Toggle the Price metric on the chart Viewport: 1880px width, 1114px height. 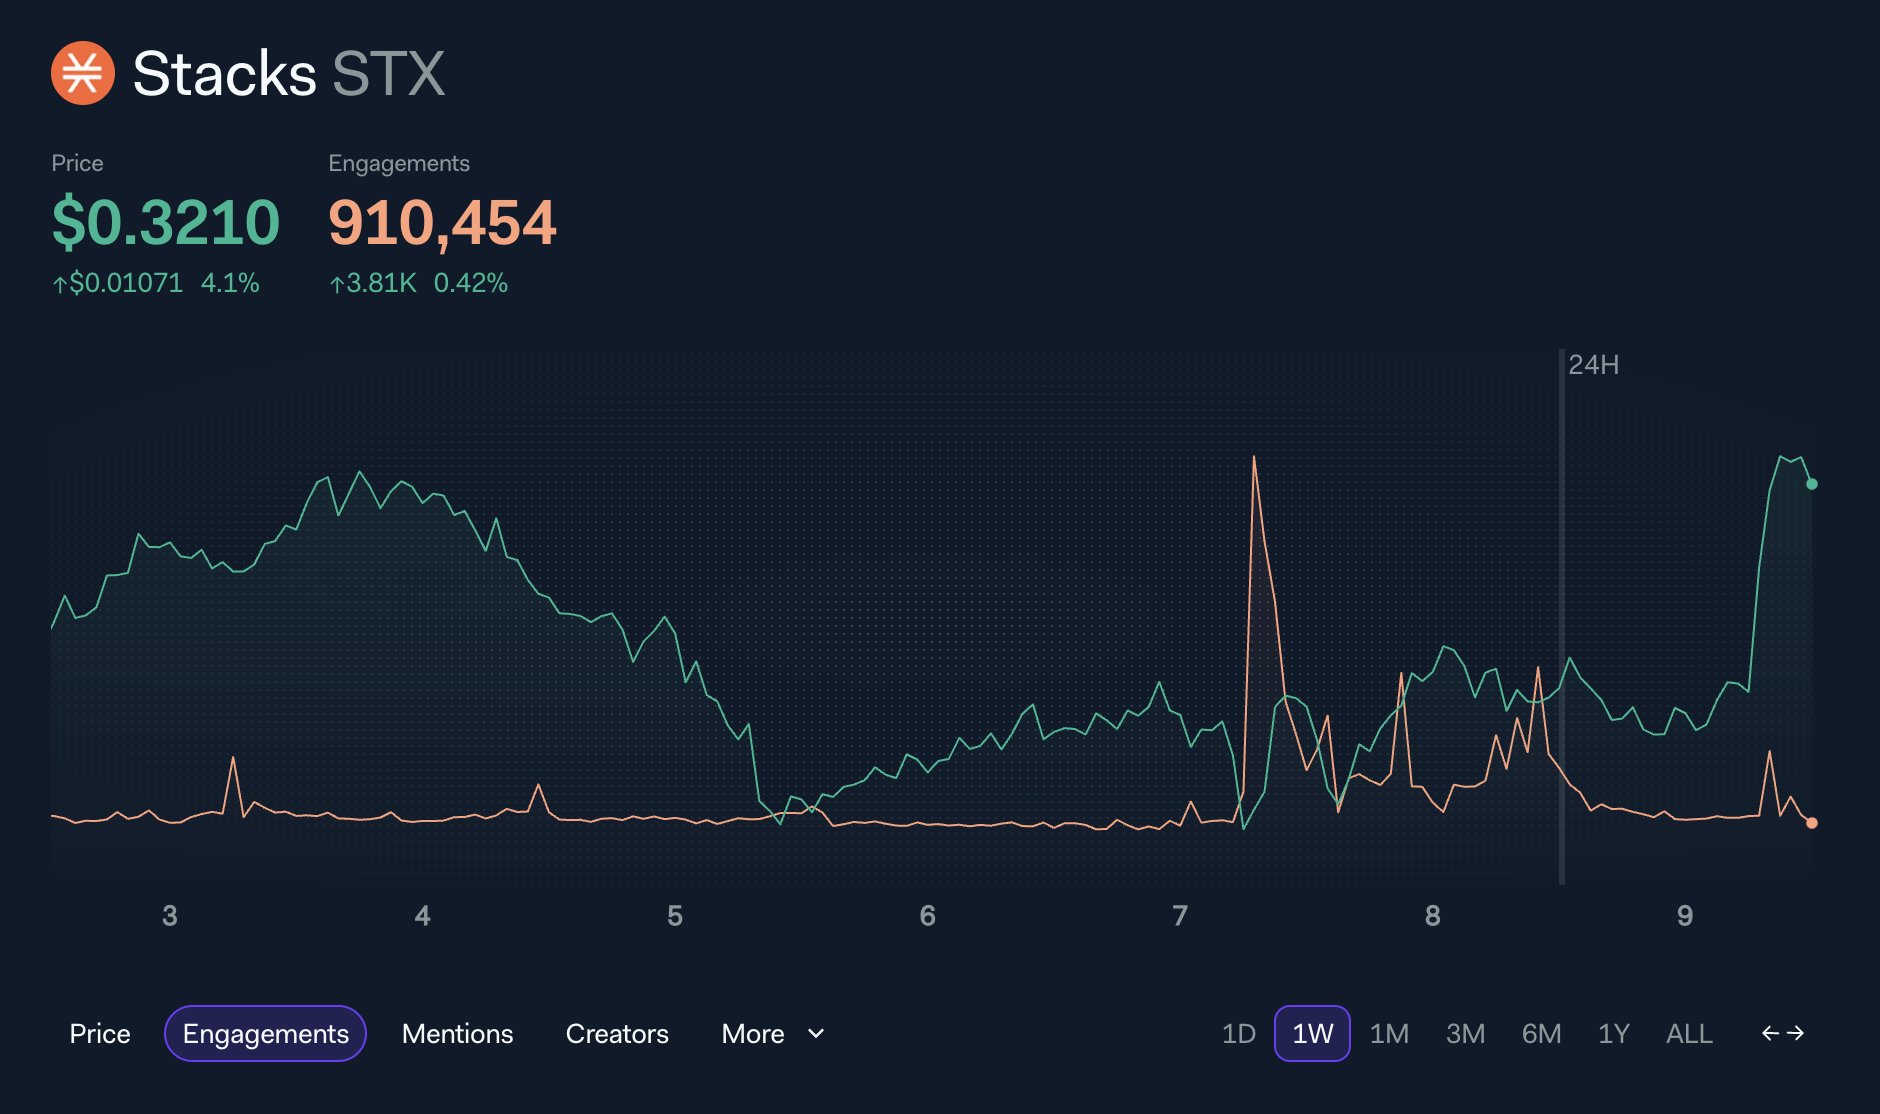tap(100, 1033)
